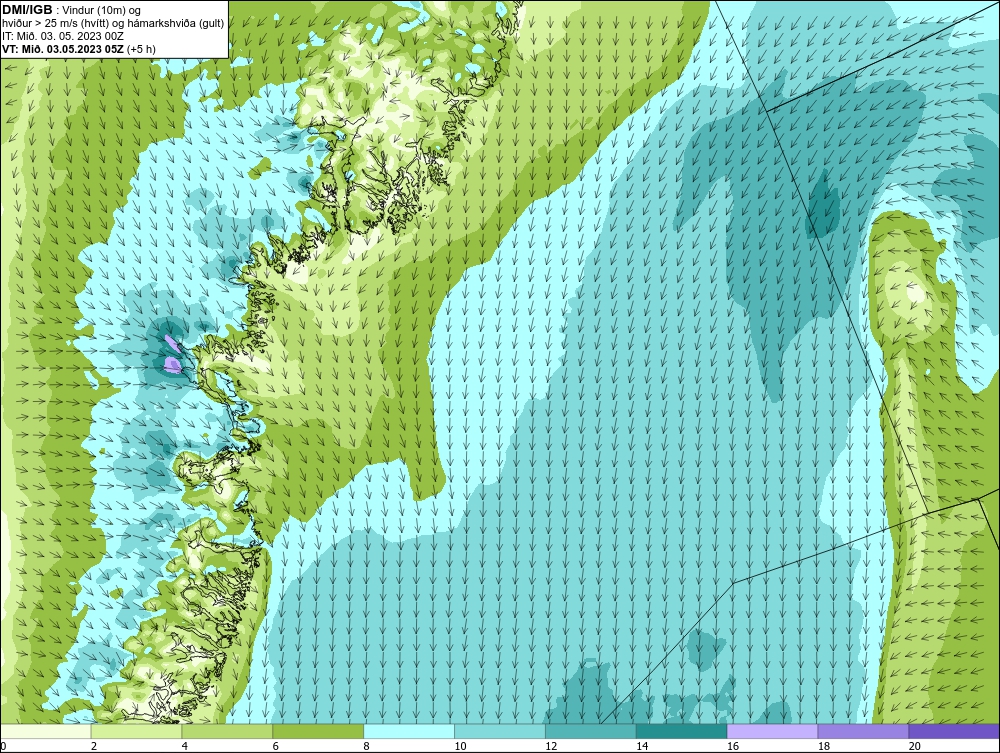Click the legend label 16

(x=733, y=746)
